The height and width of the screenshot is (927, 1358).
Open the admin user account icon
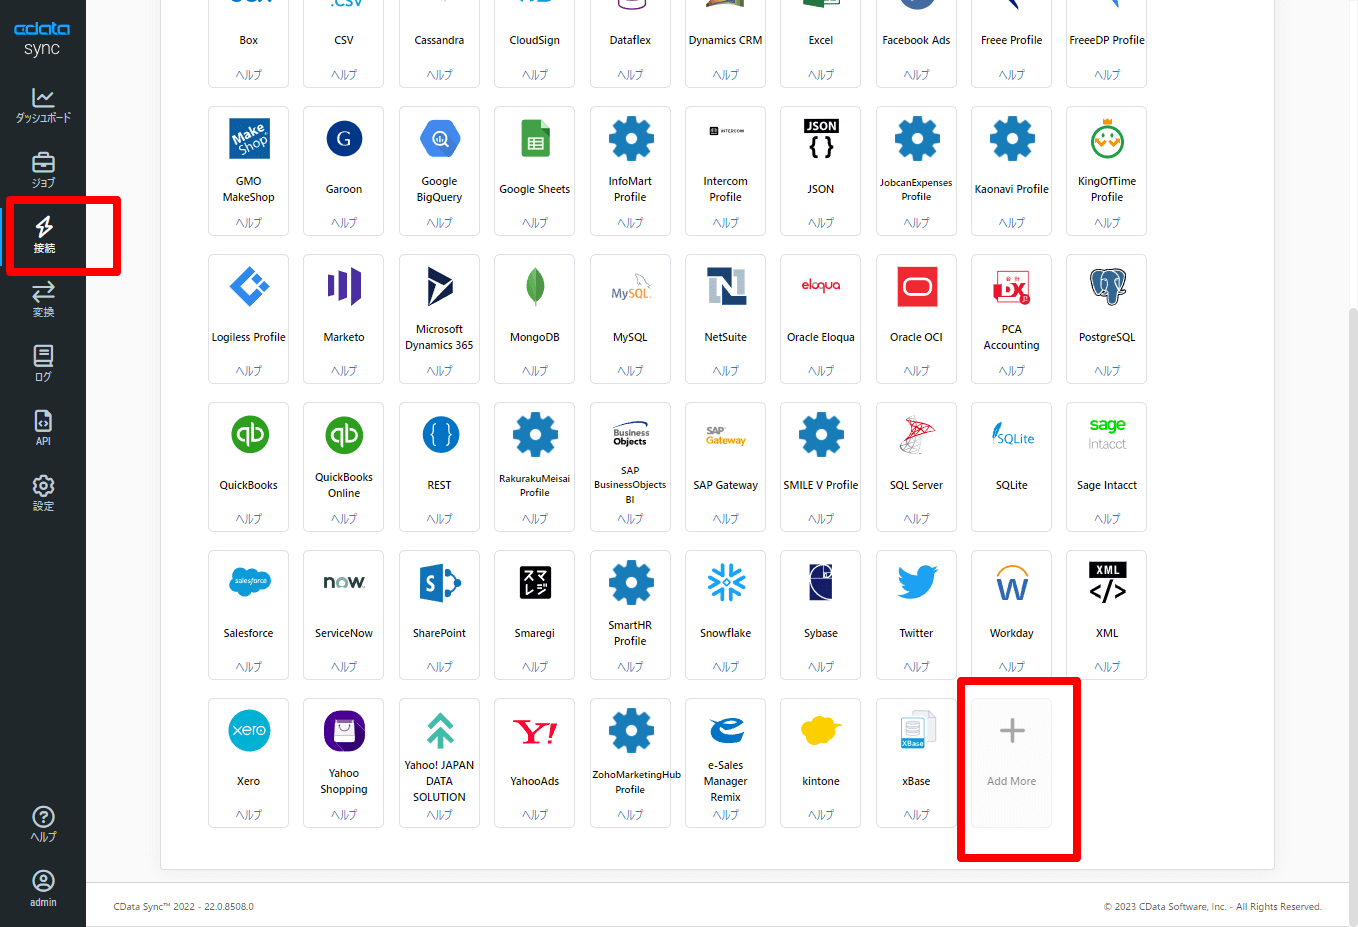coord(43,888)
